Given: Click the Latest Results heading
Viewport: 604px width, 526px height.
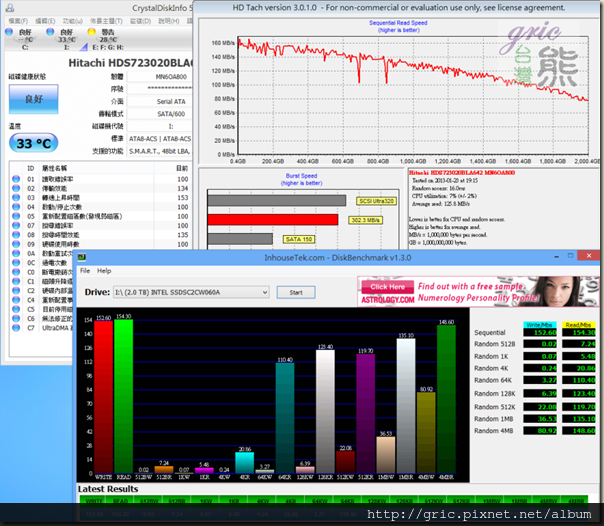Looking at the screenshot, I should (108, 489).
